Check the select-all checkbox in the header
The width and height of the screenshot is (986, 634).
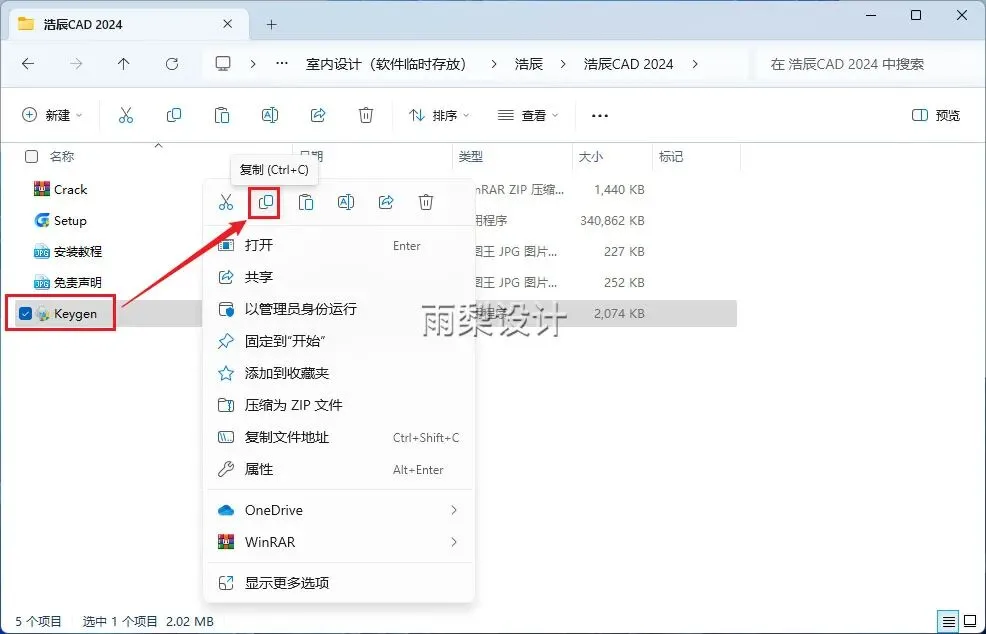[x=31, y=157]
